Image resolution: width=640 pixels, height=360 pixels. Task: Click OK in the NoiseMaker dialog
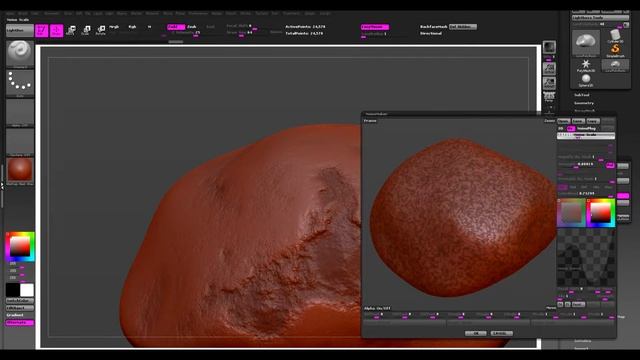tap(476, 333)
